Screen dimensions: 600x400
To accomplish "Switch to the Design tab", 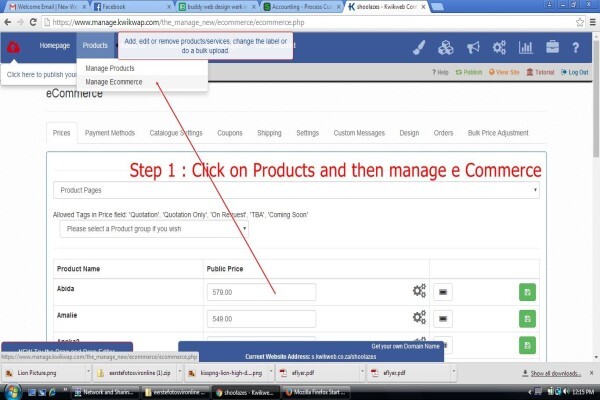I will (x=409, y=133).
